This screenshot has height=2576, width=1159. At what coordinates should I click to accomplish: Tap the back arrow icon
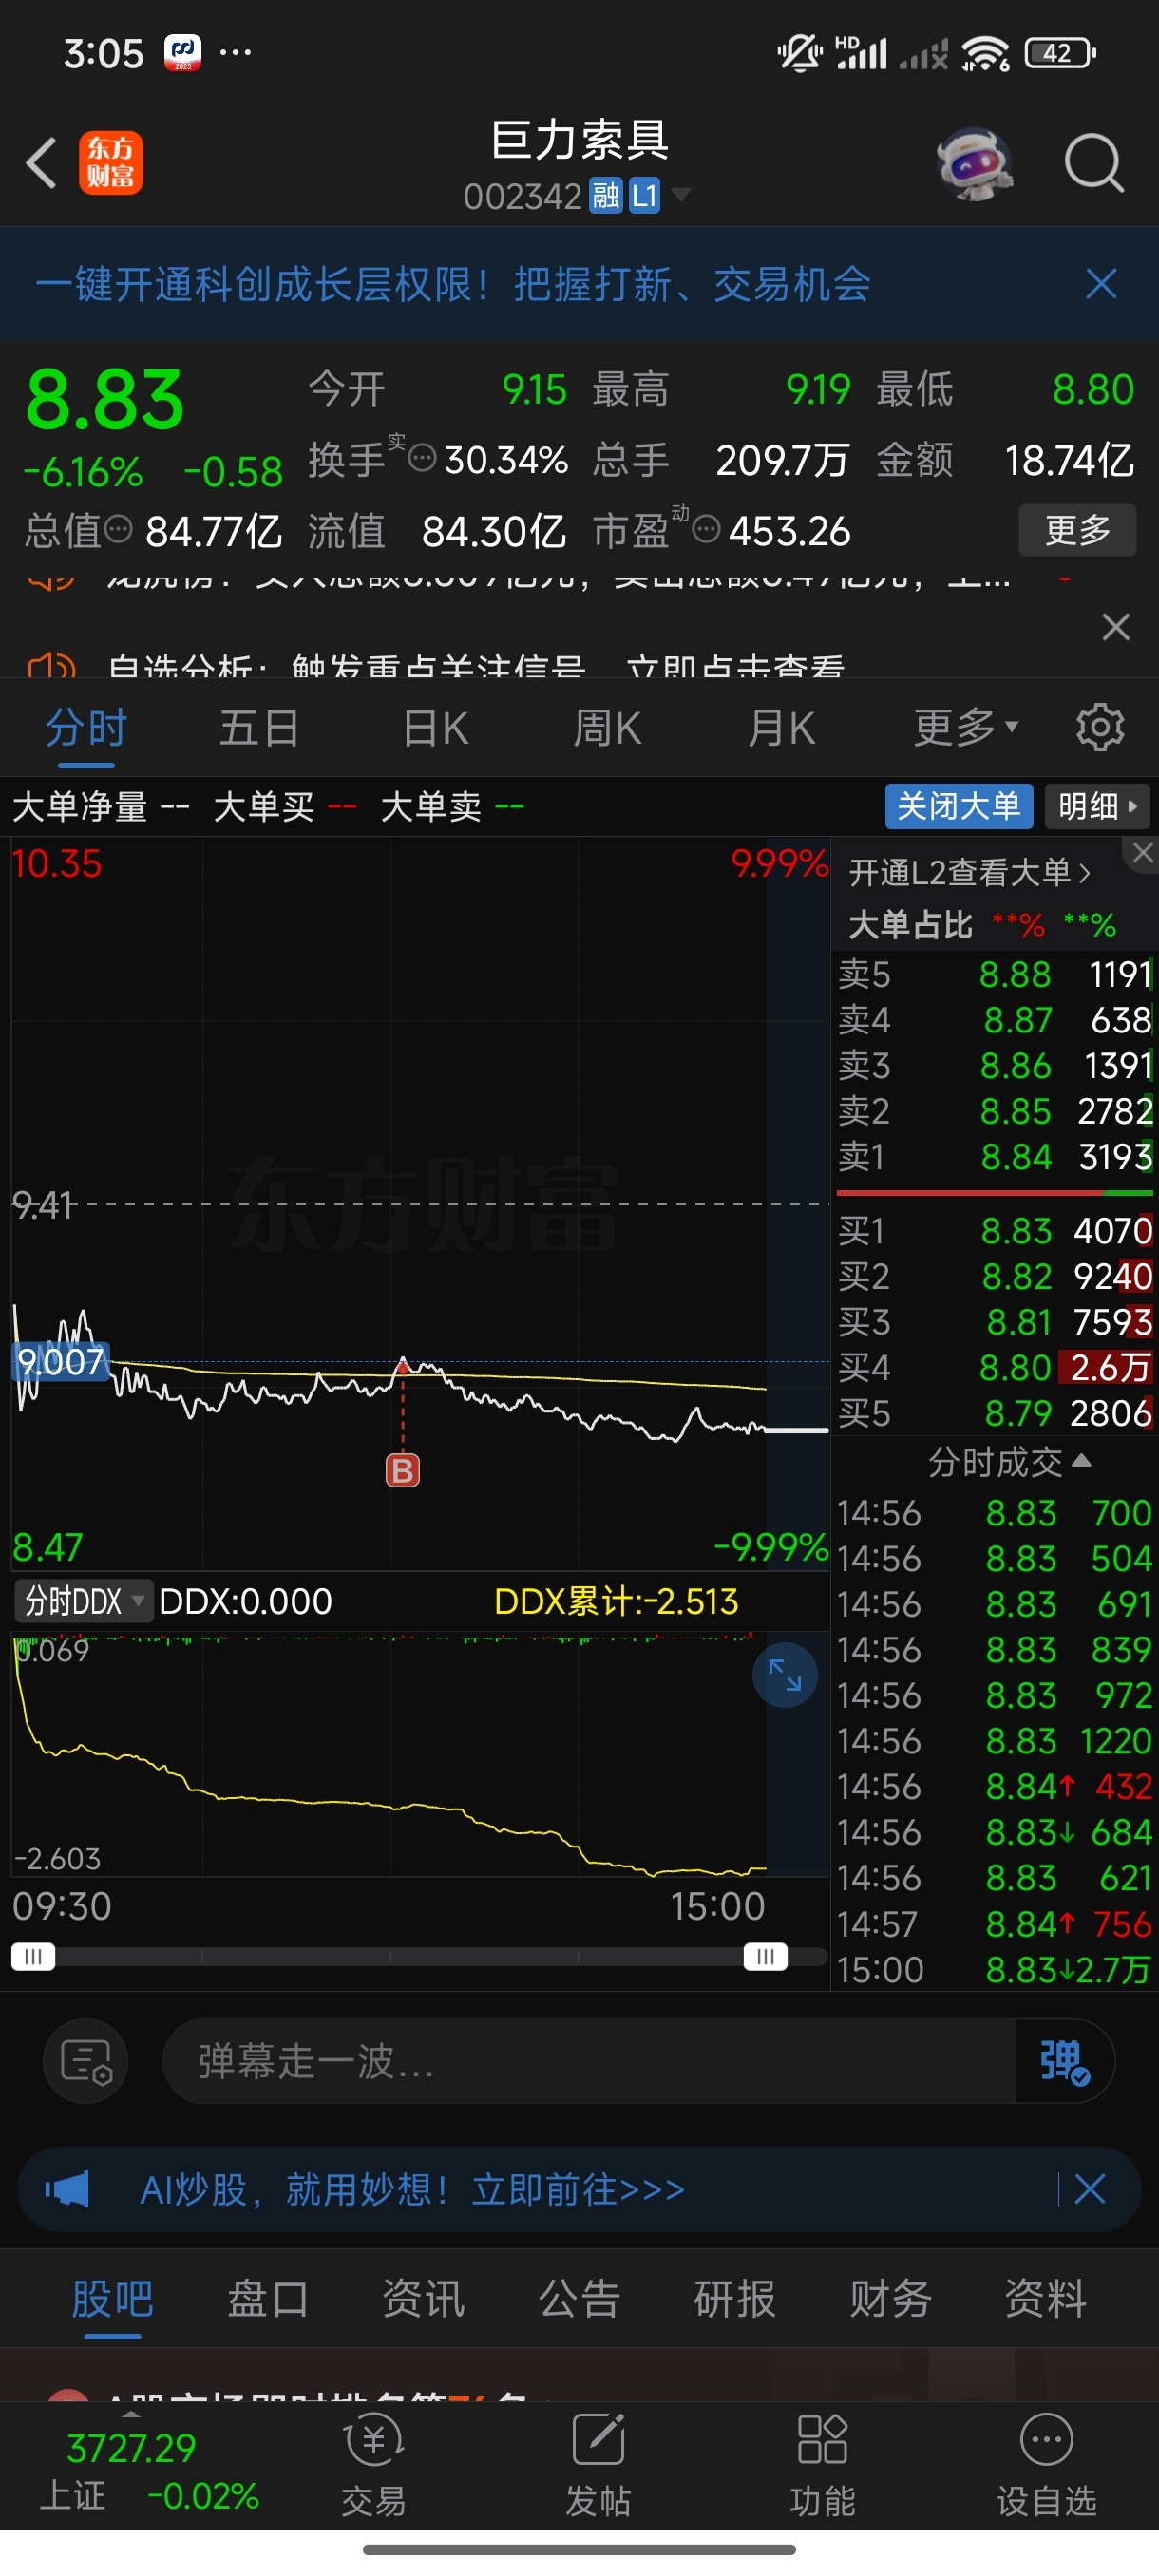click(41, 163)
